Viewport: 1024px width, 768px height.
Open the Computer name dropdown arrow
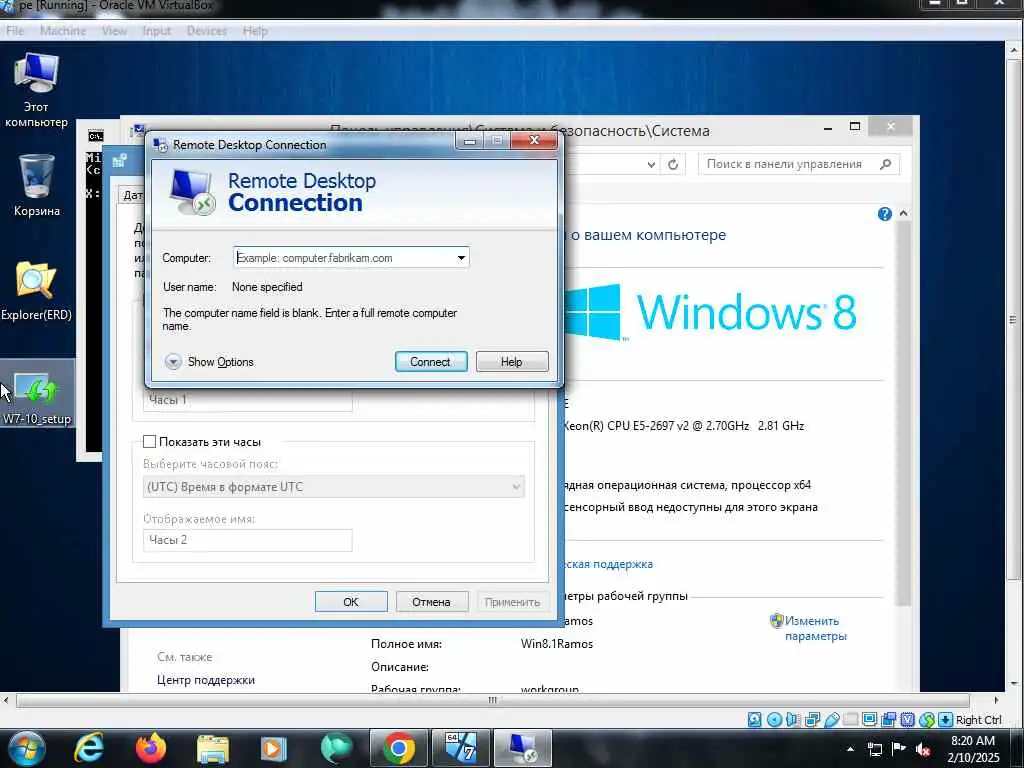point(461,257)
